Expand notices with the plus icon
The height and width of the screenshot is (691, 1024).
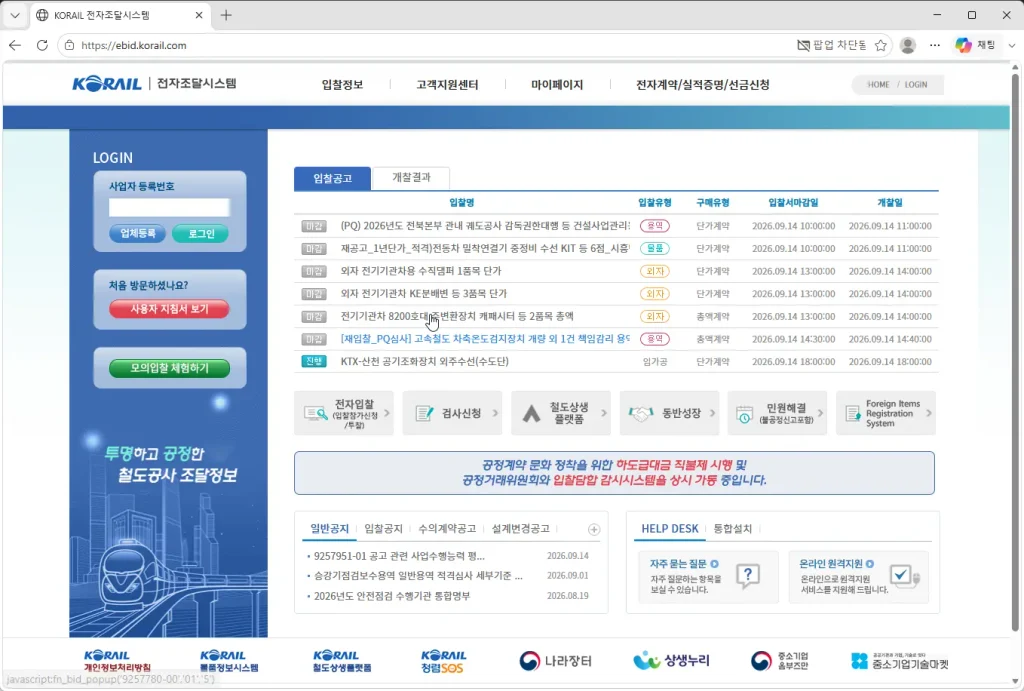tap(594, 530)
